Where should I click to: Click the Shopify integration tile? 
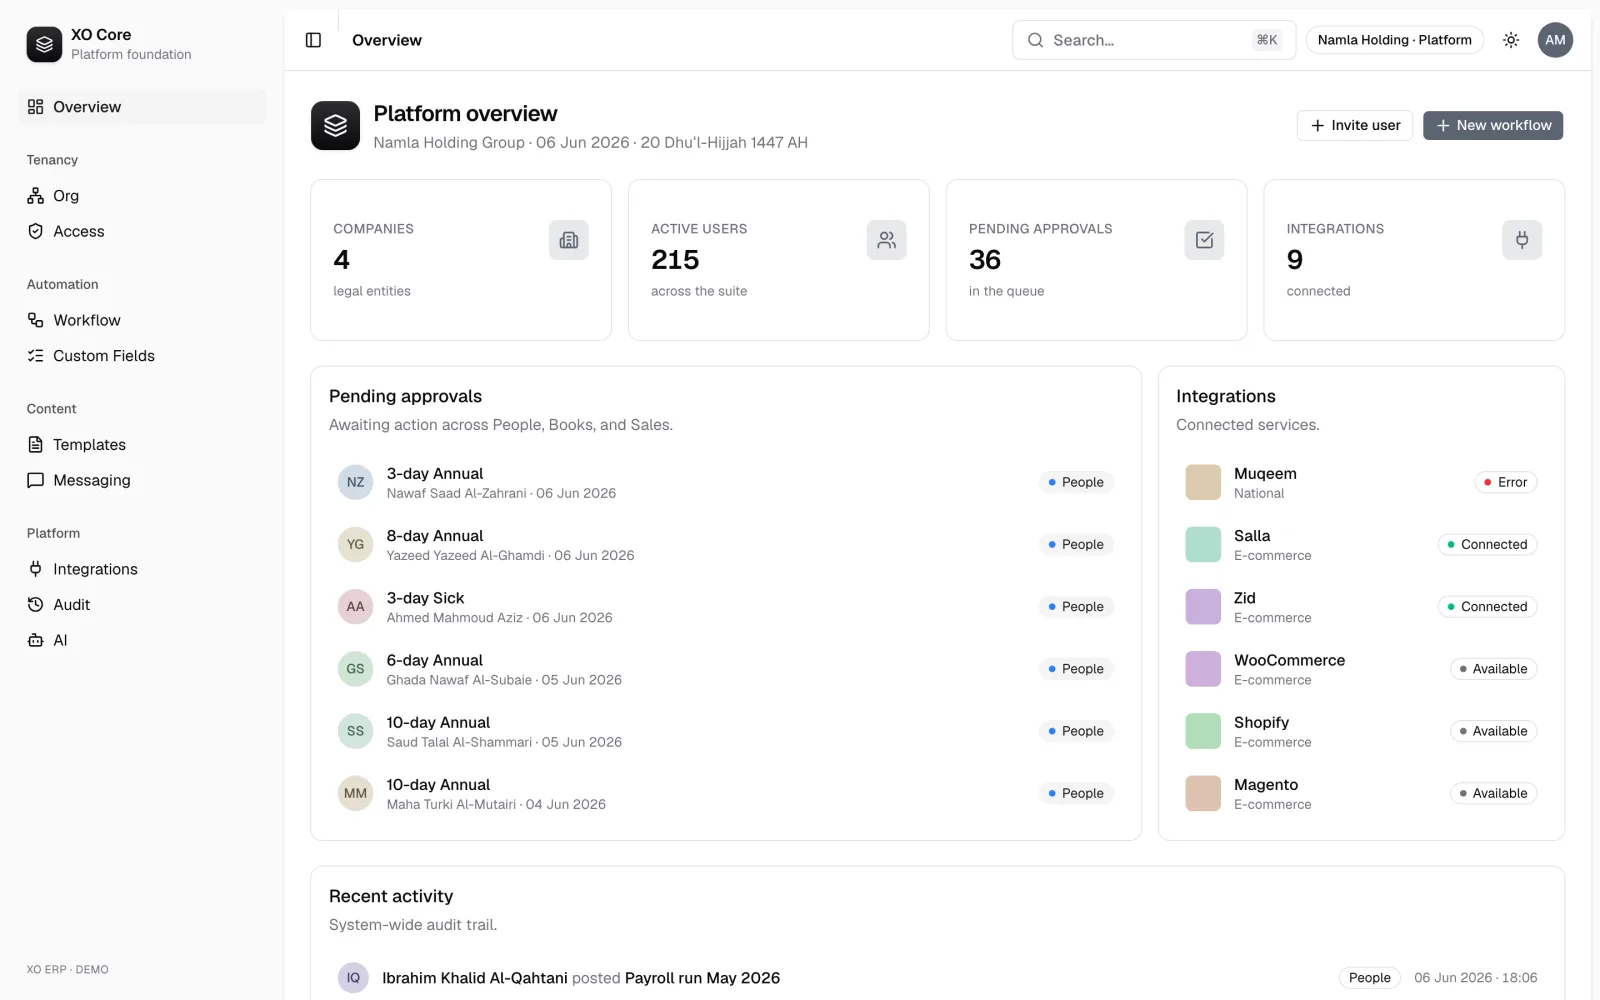click(1203, 731)
